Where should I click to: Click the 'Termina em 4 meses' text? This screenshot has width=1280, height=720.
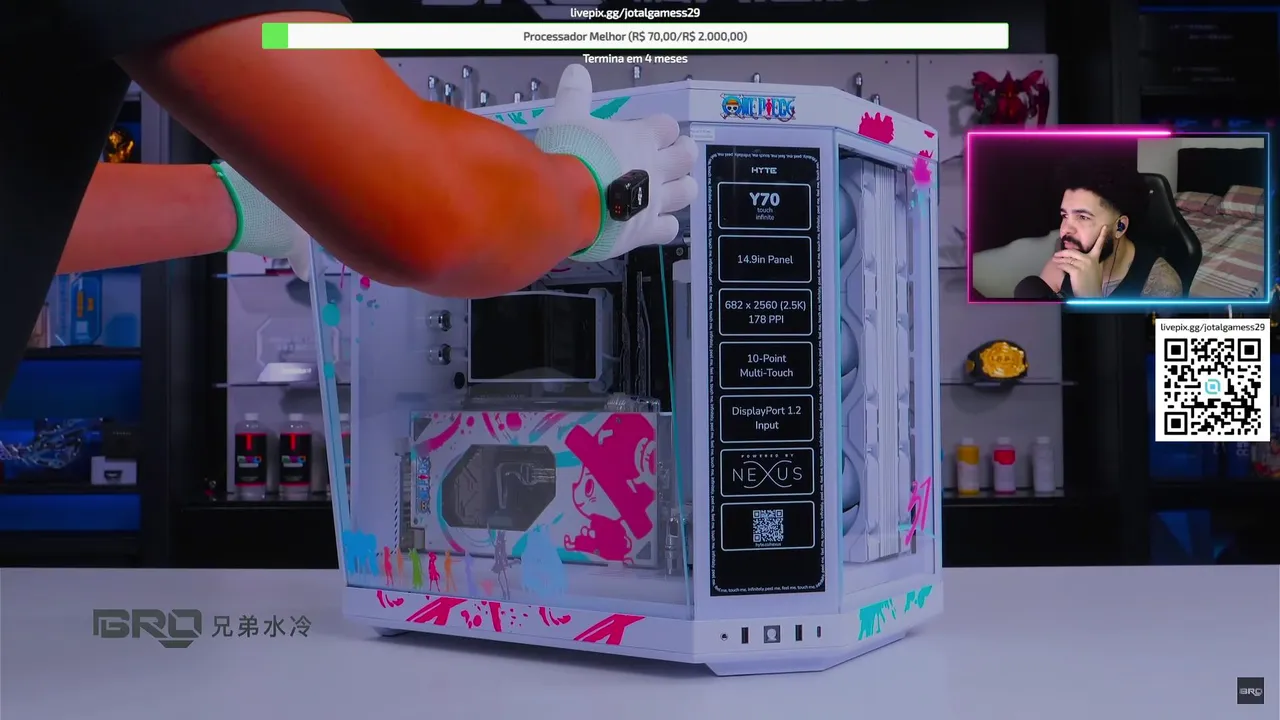(x=635, y=58)
